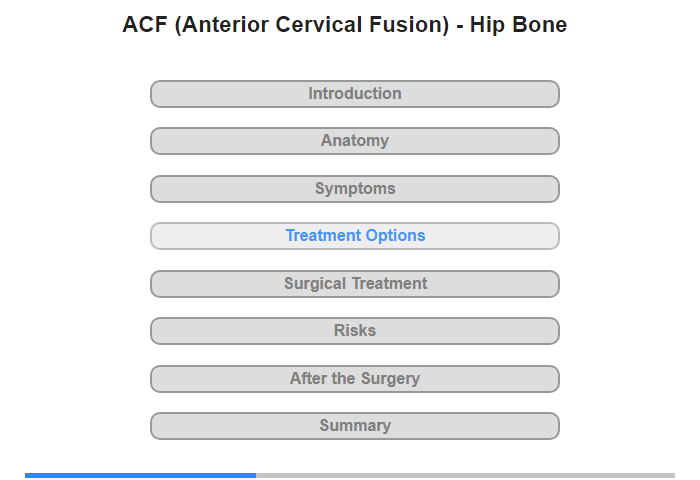Select the Symptoms menu button
The height and width of the screenshot is (480, 700).
[354, 189]
